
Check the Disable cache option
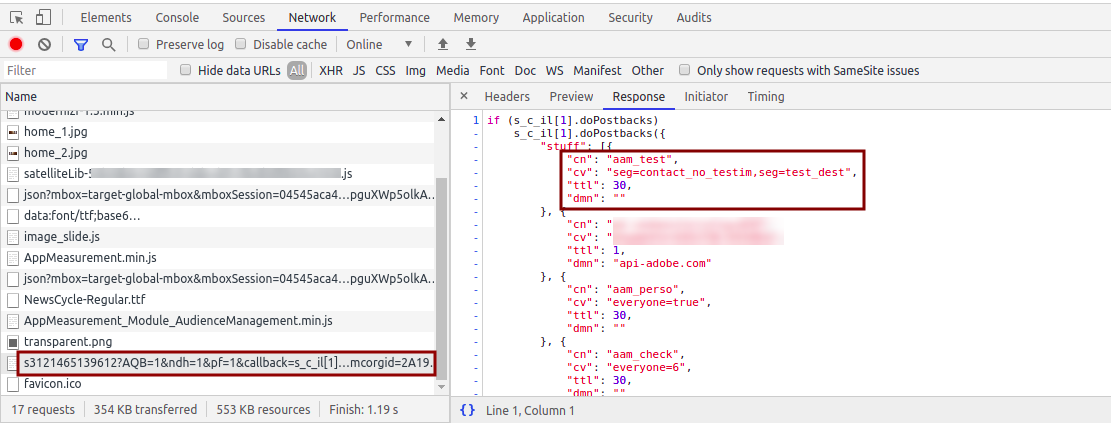pyautogui.click(x=241, y=44)
